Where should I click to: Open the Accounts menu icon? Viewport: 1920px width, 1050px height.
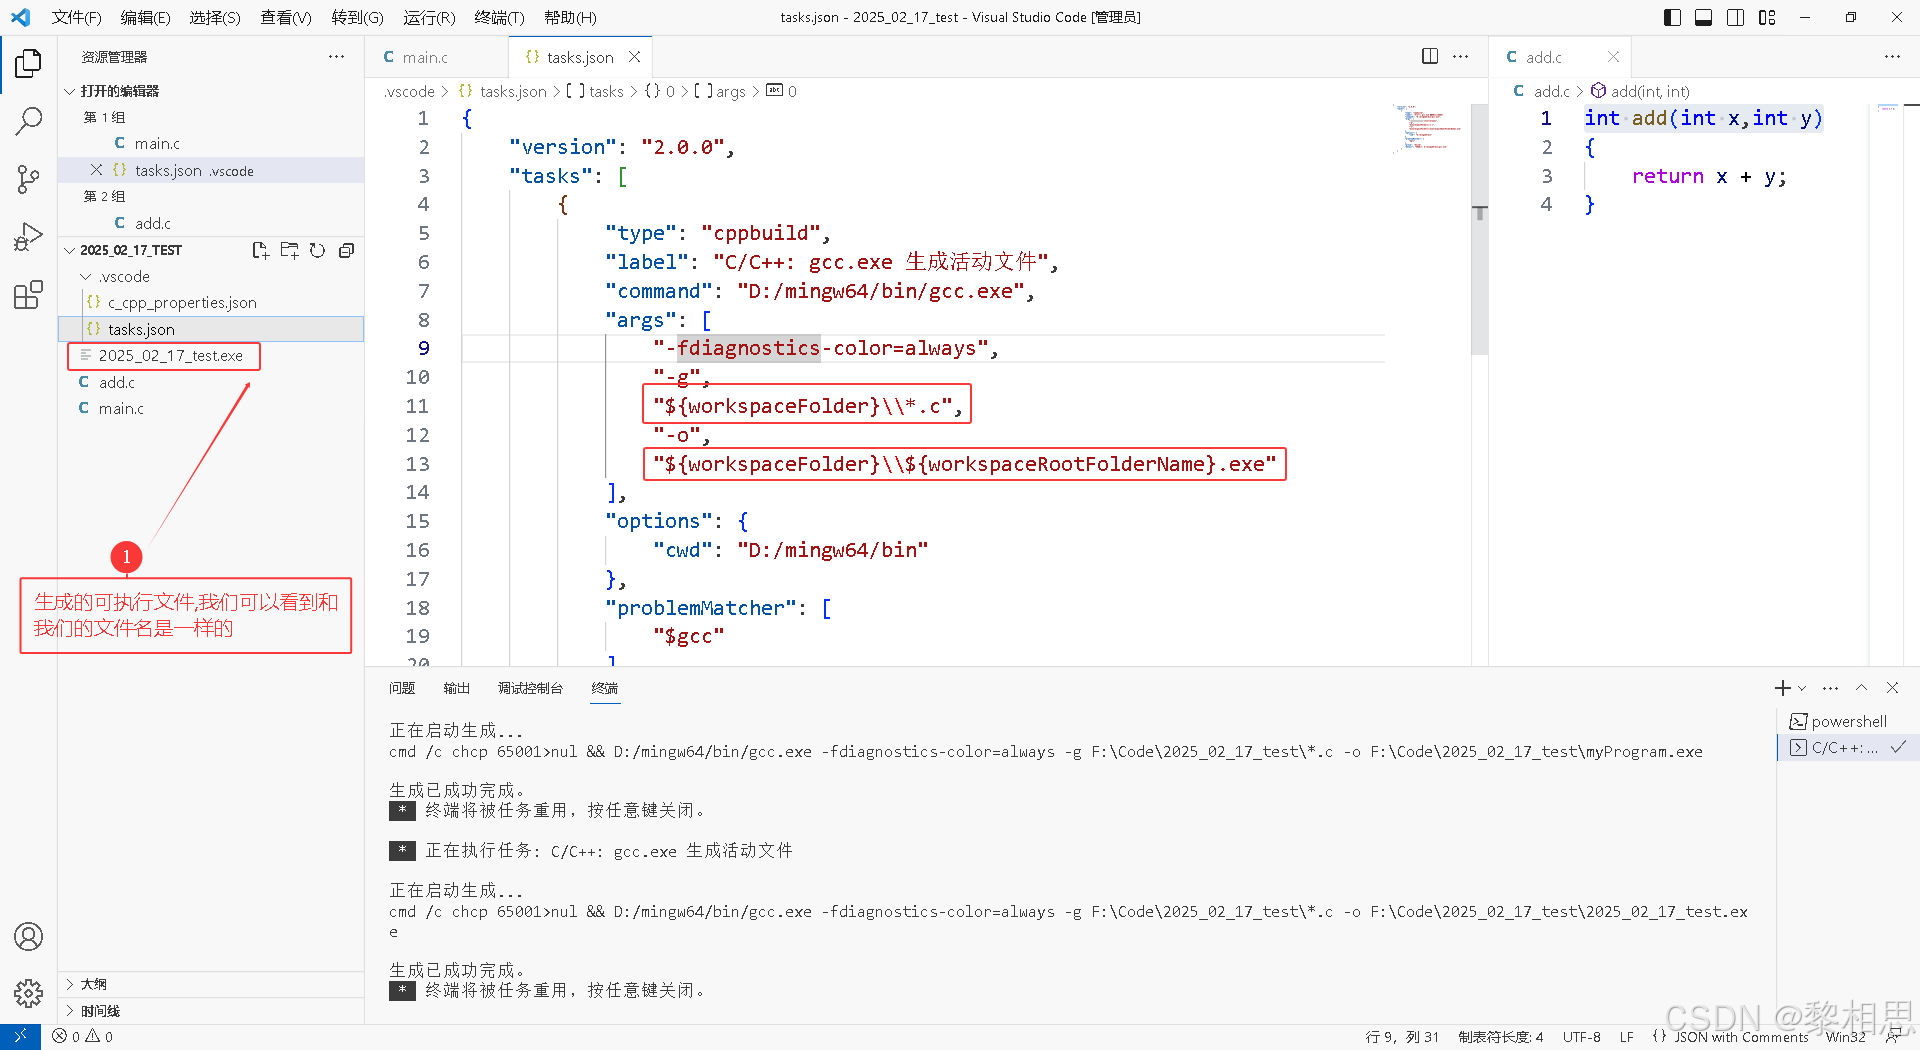28,937
